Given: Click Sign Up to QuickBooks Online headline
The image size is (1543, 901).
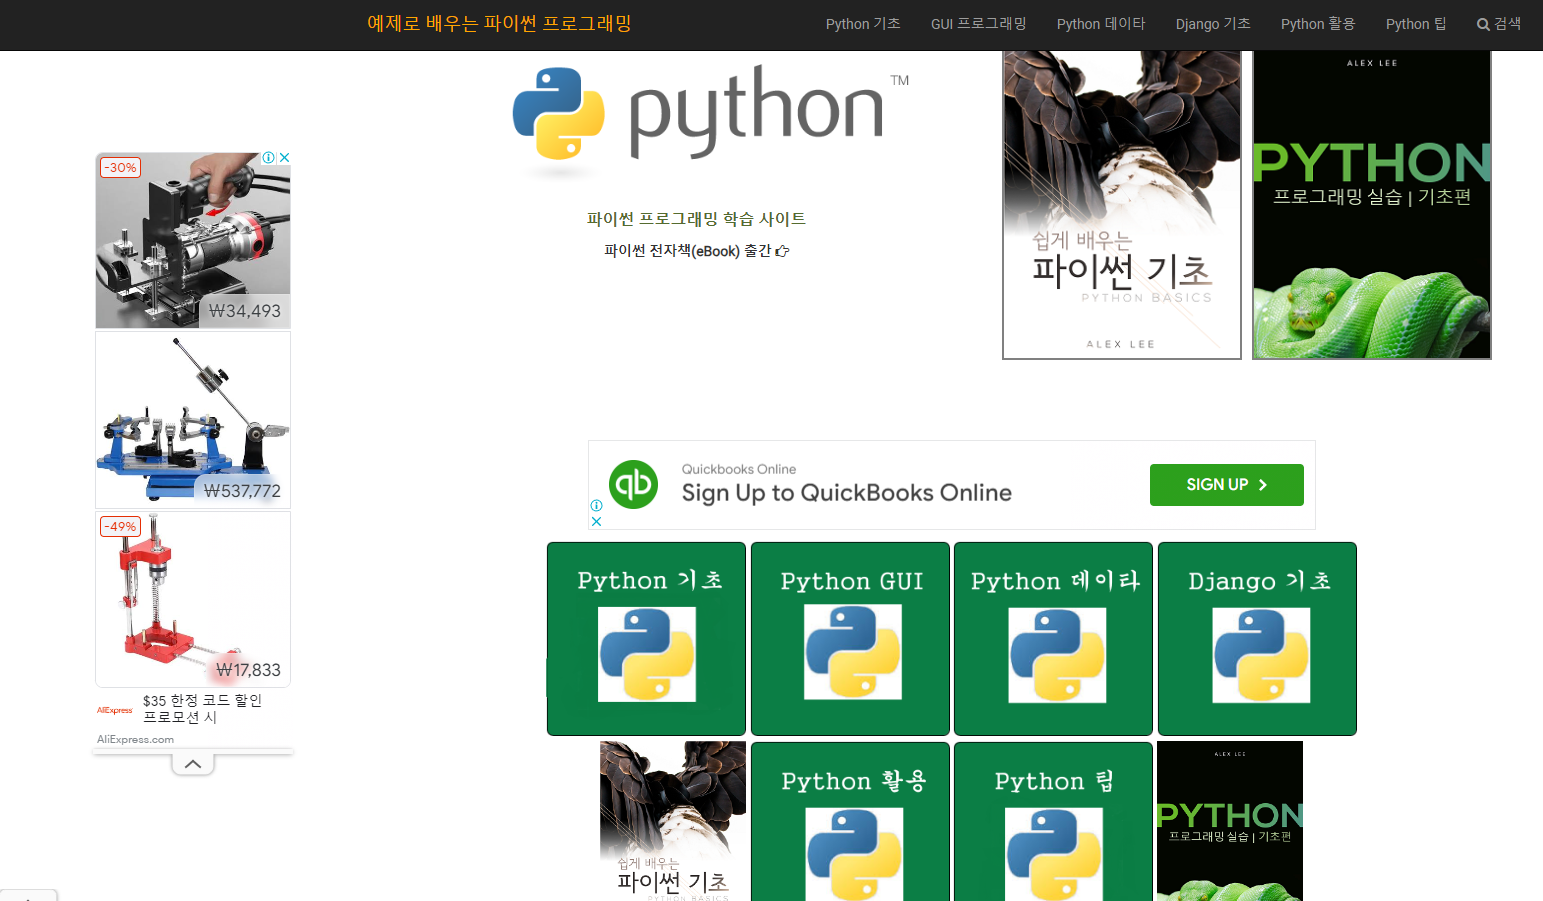Looking at the screenshot, I should pyautogui.click(x=847, y=493).
